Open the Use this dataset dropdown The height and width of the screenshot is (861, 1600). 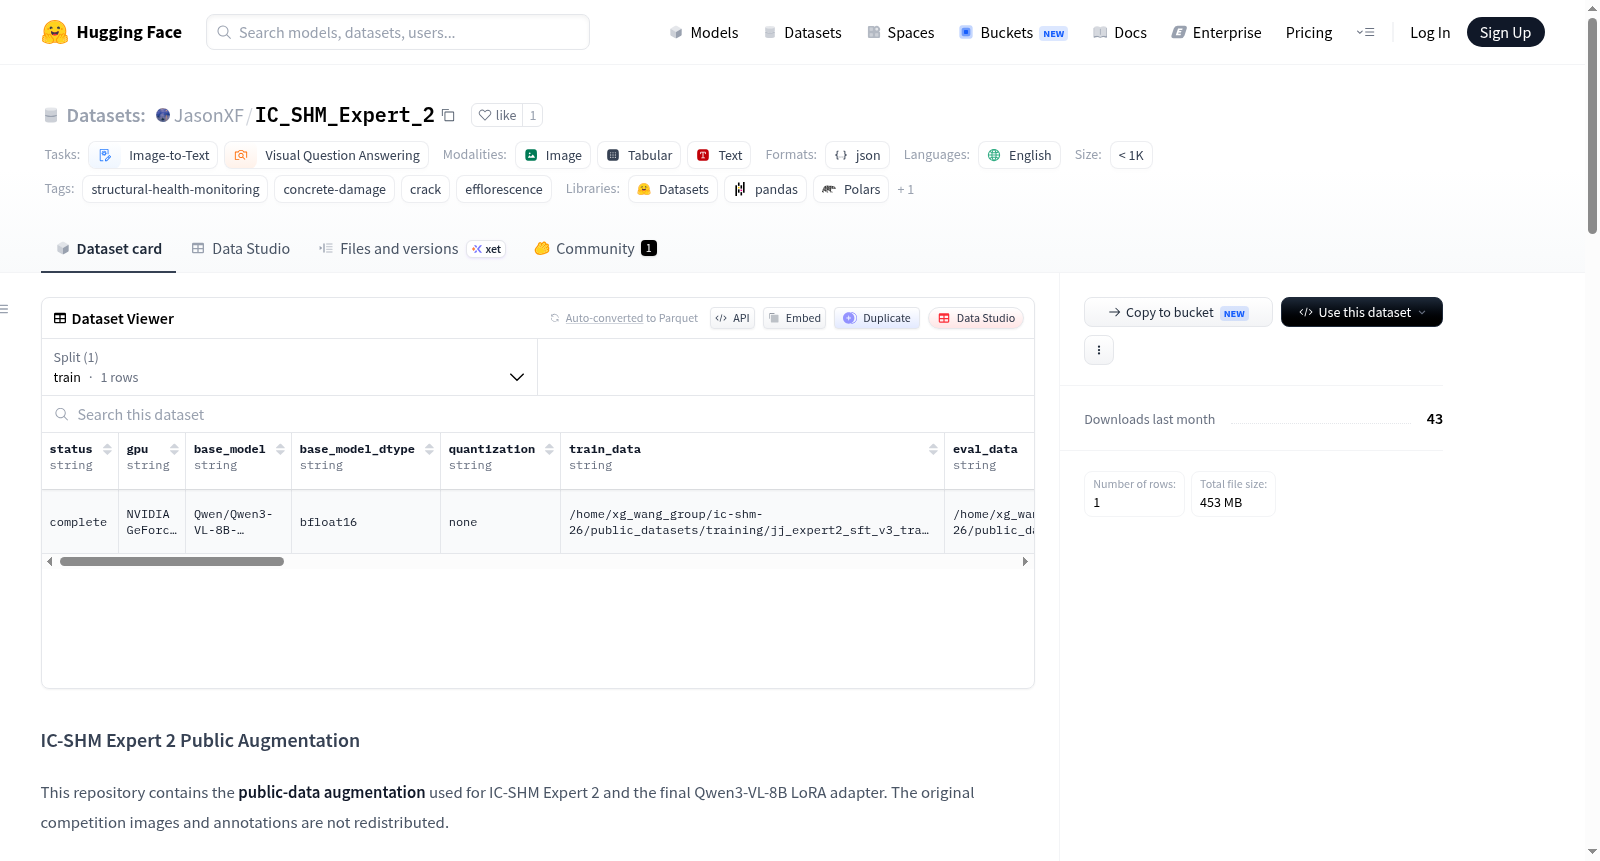[1362, 312]
